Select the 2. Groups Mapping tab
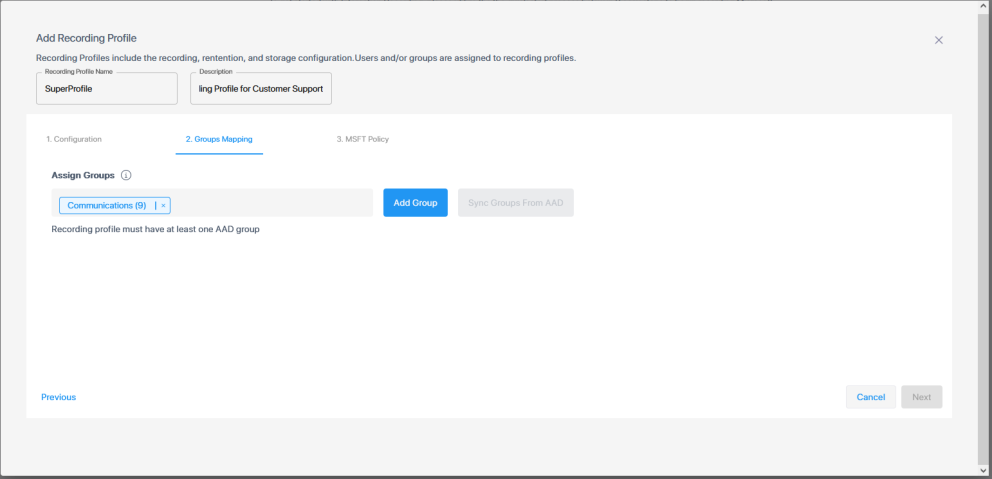The height and width of the screenshot is (479, 992). click(219, 139)
